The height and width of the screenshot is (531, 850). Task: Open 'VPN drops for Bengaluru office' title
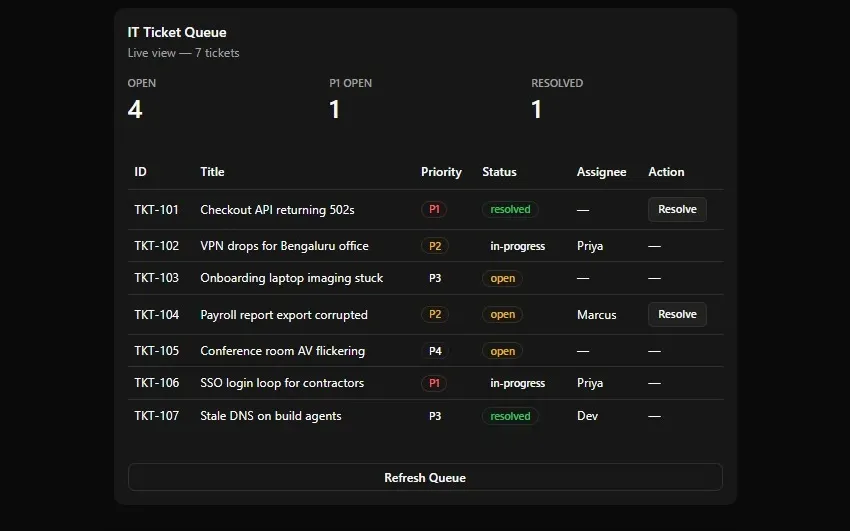284,246
